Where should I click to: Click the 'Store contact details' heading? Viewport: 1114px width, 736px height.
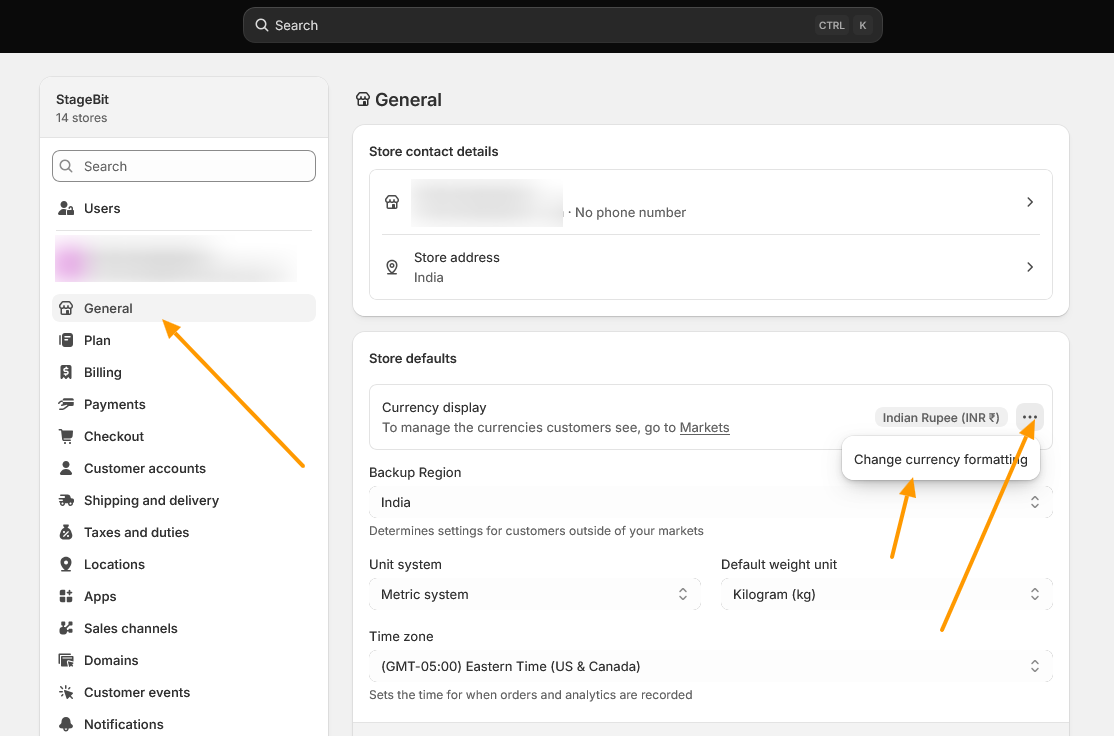(x=433, y=151)
